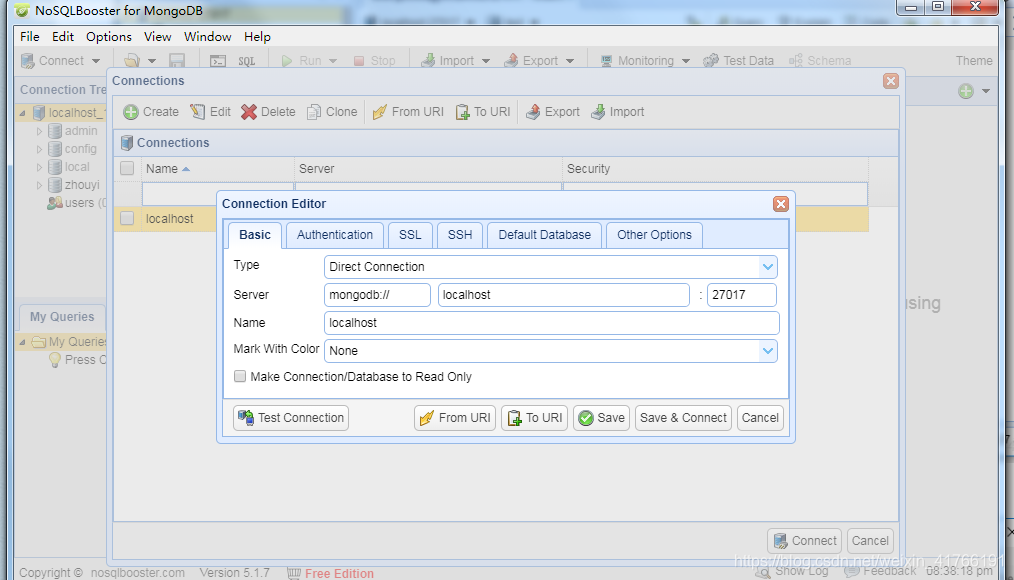The height and width of the screenshot is (580, 1014).
Task: Open the Window menu
Action: click(208, 37)
